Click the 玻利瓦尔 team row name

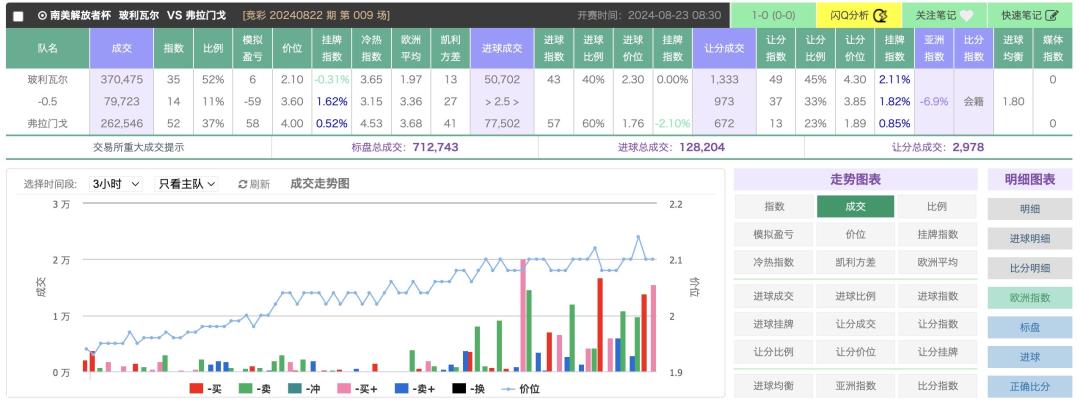tap(48, 80)
